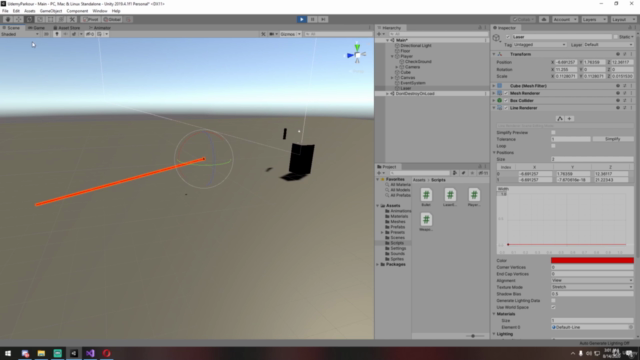Select the Transform tool in toolbar
This screenshot has height=360, width=640.
[x=61, y=19]
